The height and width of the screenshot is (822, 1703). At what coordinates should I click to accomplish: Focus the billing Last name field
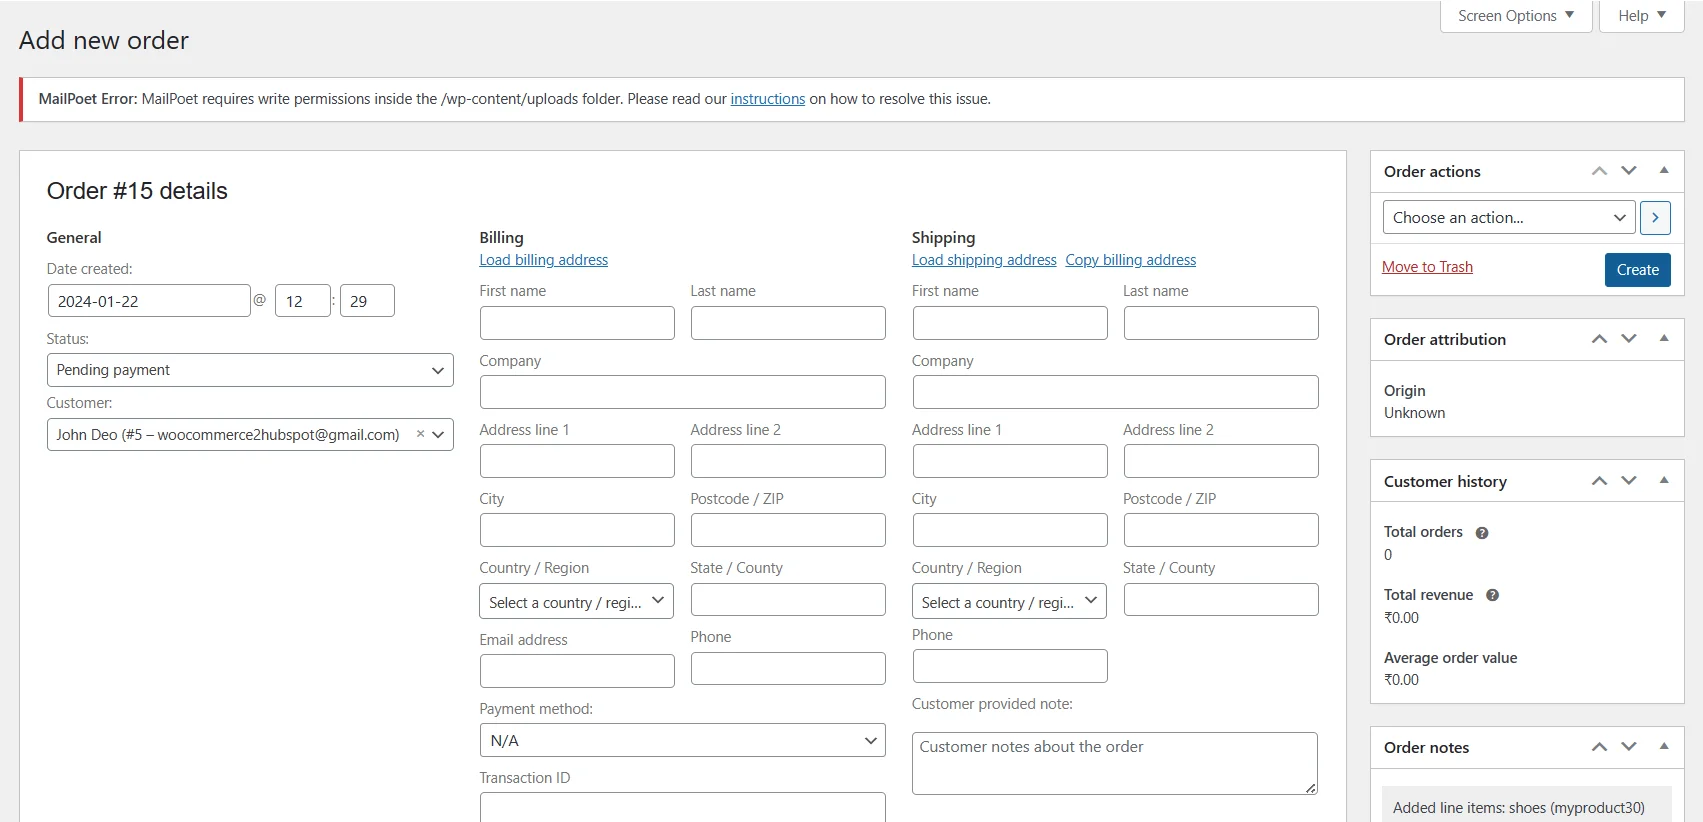coord(788,323)
